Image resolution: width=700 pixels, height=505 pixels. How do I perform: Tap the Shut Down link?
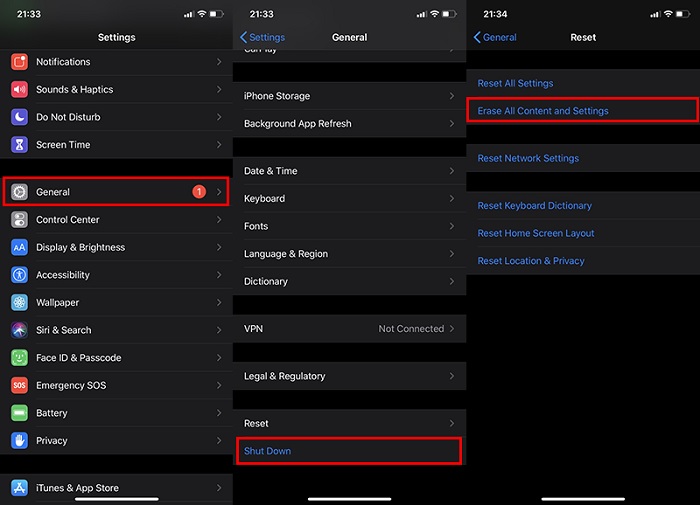tap(268, 451)
